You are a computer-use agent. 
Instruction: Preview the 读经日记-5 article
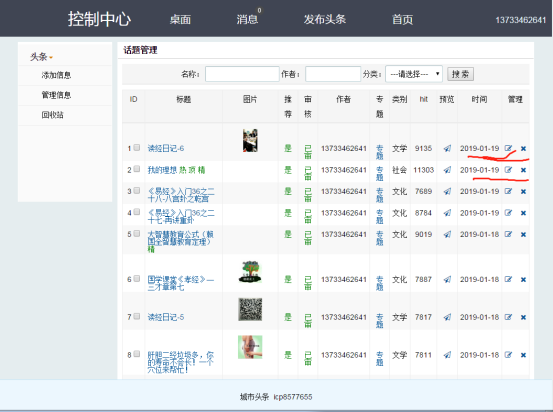click(x=447, y=317)
